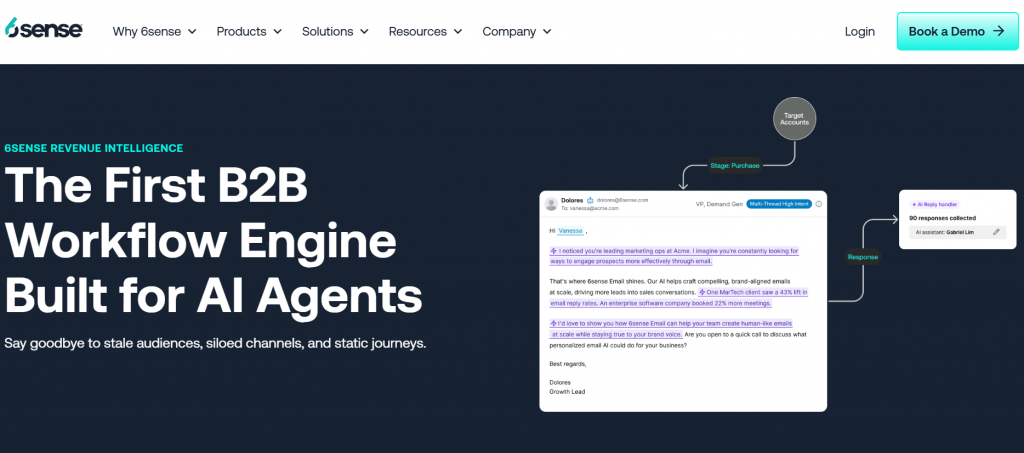Click the 'The First B2B Workflow Engine' headline
1024x453 pixels.
click(214, 240)
